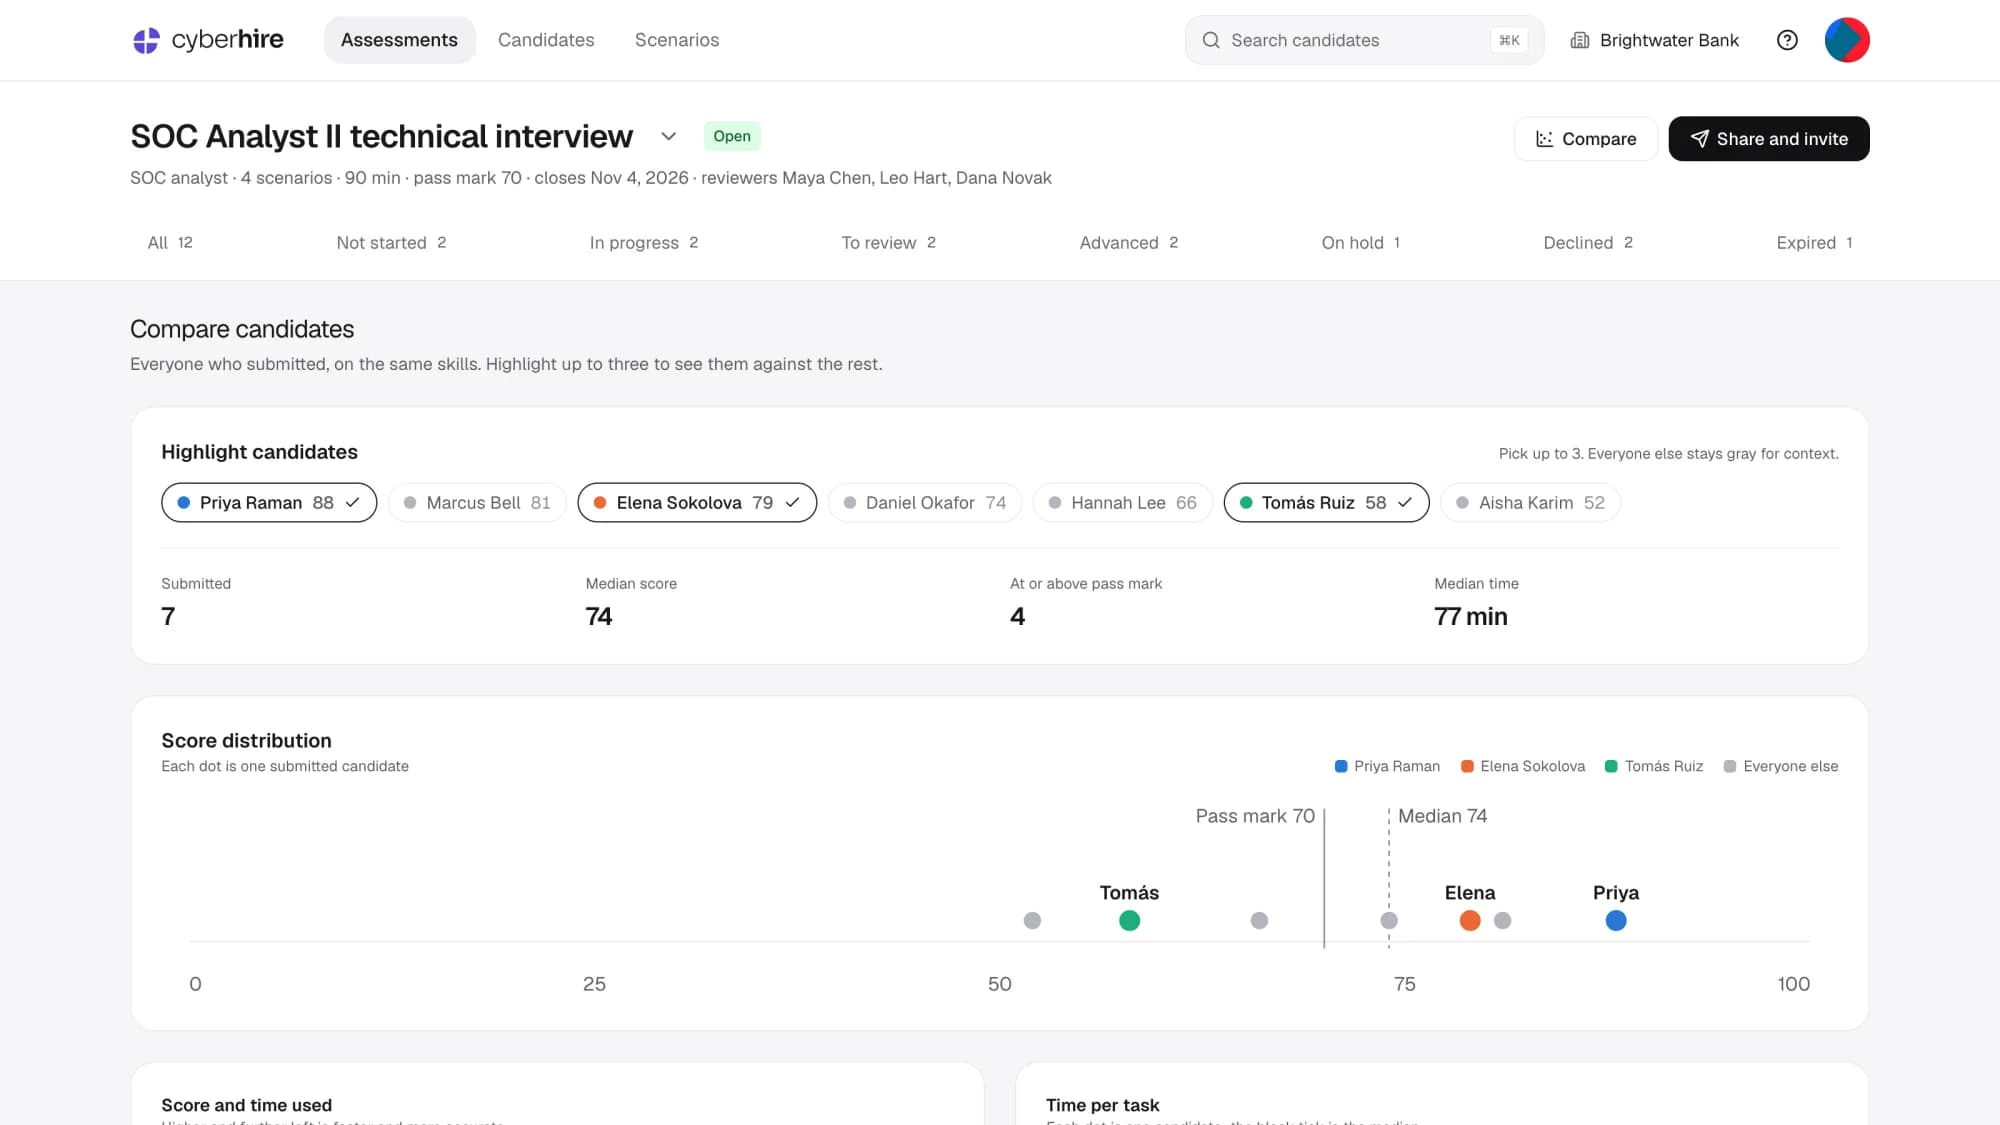Click Tomás green dot on chart
Screen dimensions: 2000x1125
tap(1129, 920)
